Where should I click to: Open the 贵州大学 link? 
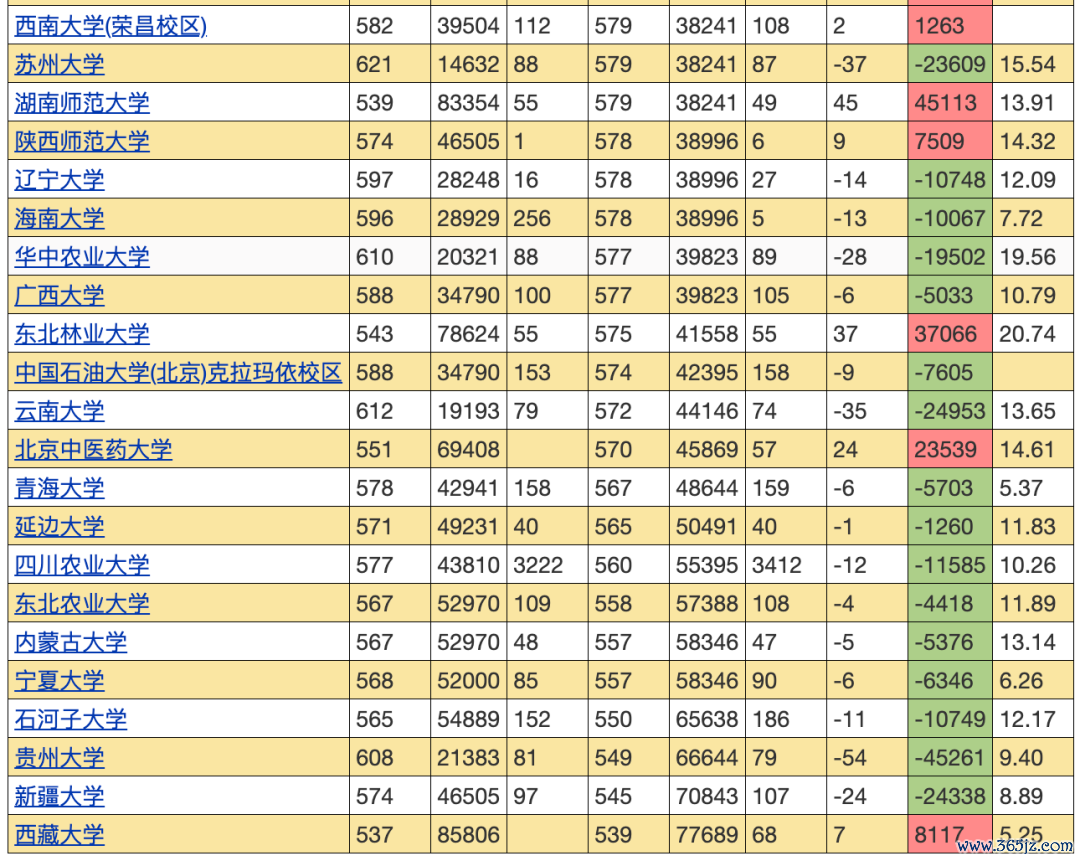coord(59,759)
